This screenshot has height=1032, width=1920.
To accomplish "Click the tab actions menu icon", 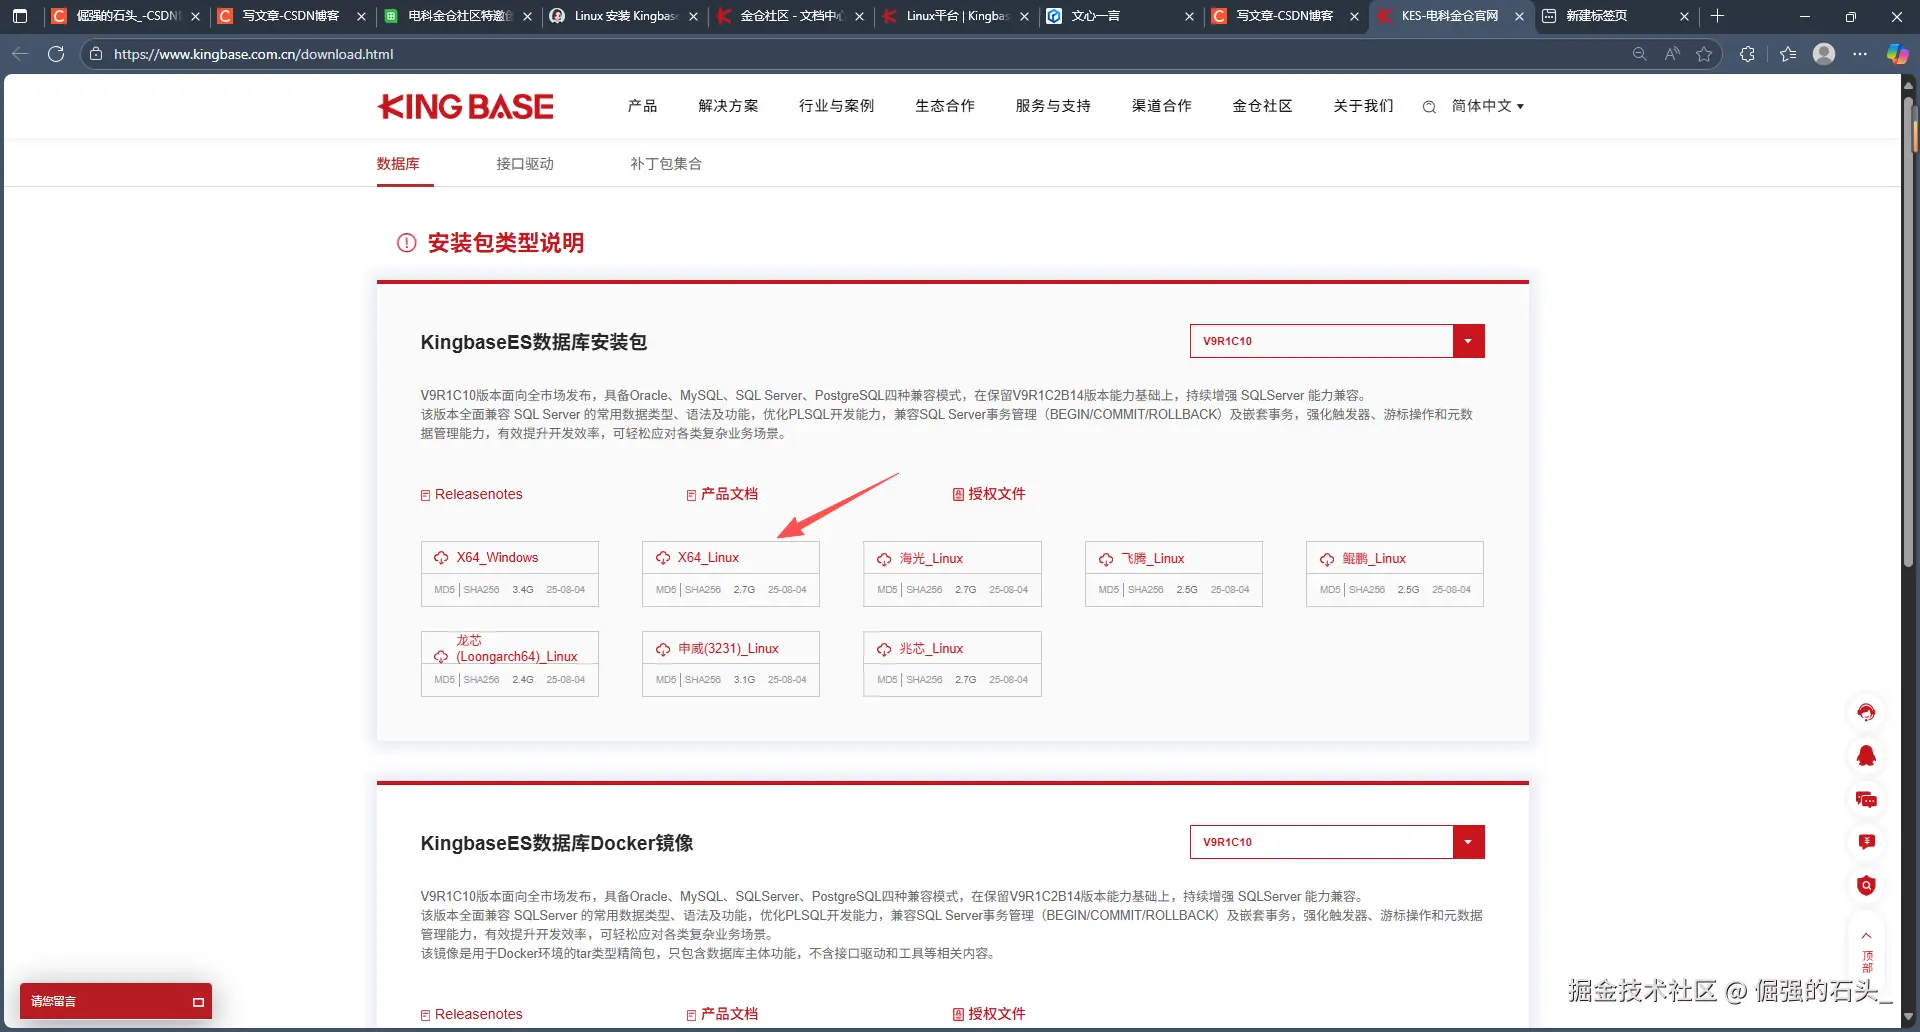I will point(19,16).
